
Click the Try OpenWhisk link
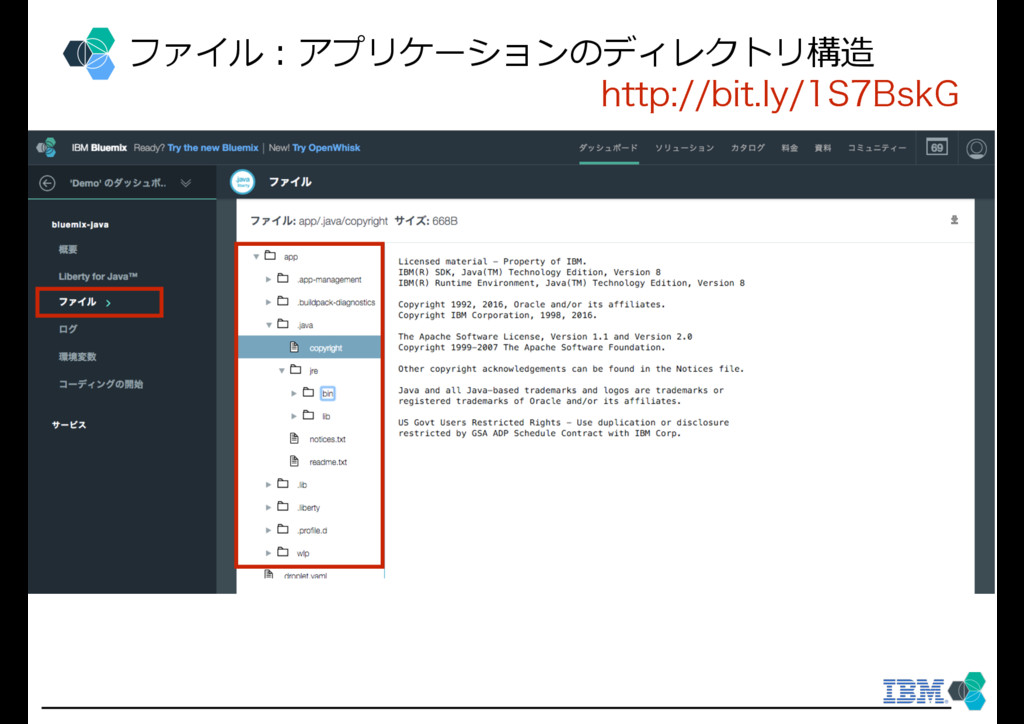pos(326,148)
